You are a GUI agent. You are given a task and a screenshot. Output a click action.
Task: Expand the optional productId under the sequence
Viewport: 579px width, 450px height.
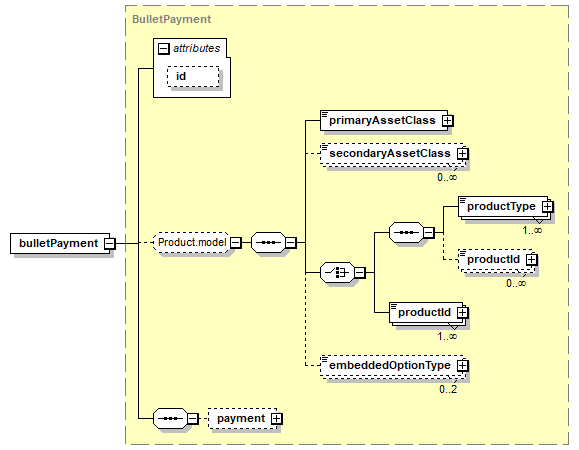coord(531,260)
